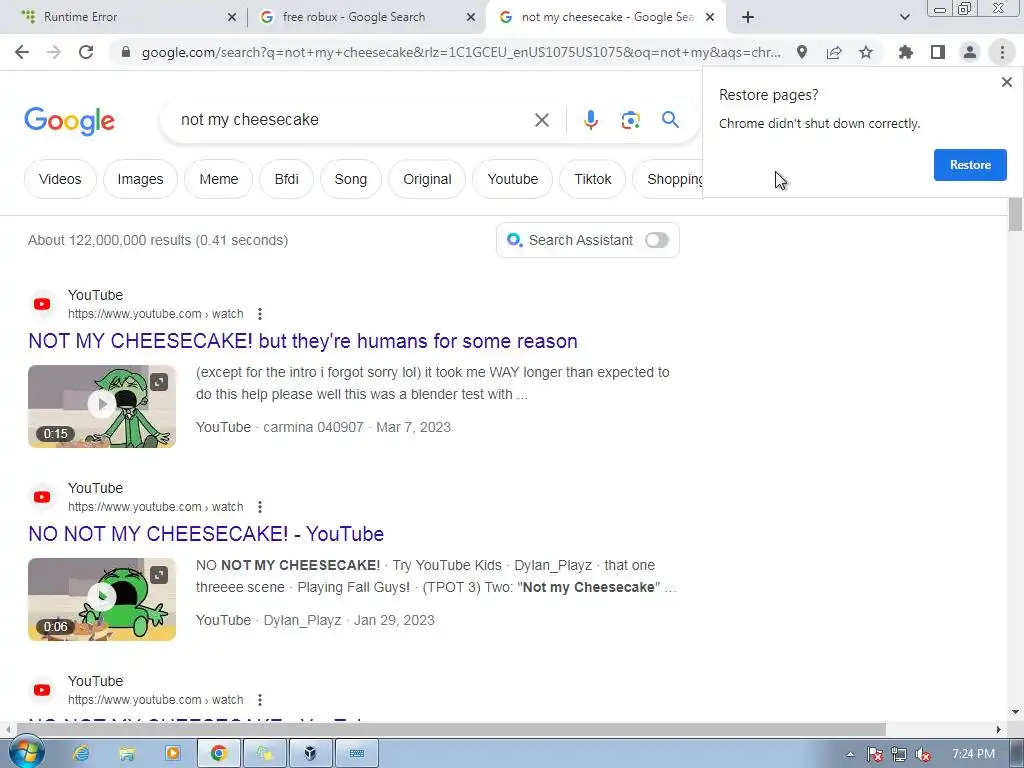Open the Extensions puzzle icon
This screenshot has height=768, width=1024.
tap(905, 52)
